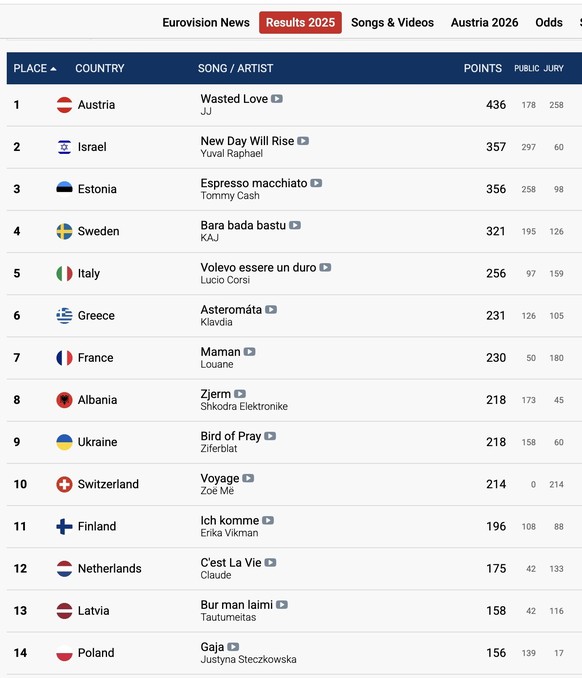Screen dimensions: 582x678
Task: Click the Switzerland flag icon
Action: pyautogui.click(x=64, y=484)
